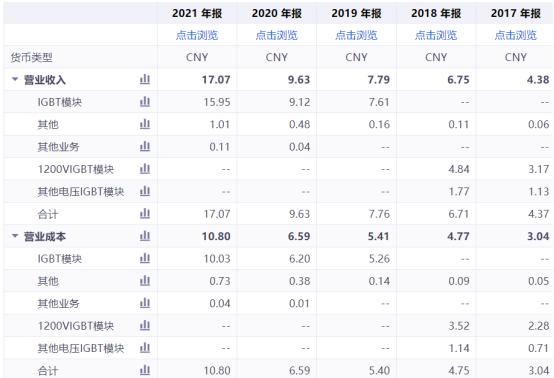Open 点击浏览 link under 2020 年报
The width and height of the screenshot is (554, 378).
[277, 35]
